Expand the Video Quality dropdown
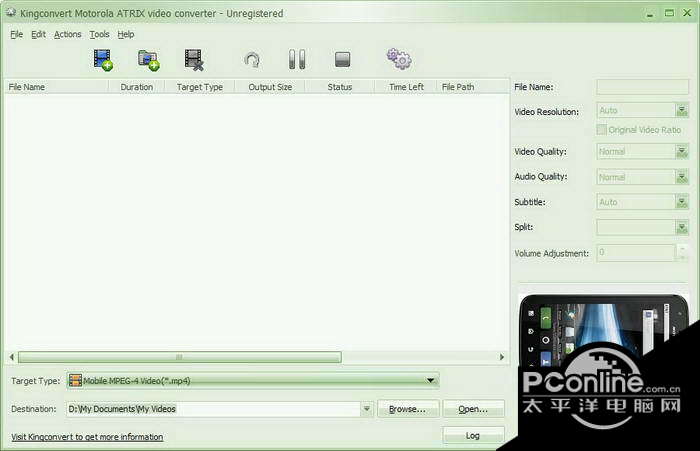The height and width of the screenshot is (451, 700). click(x=681, y=152)
